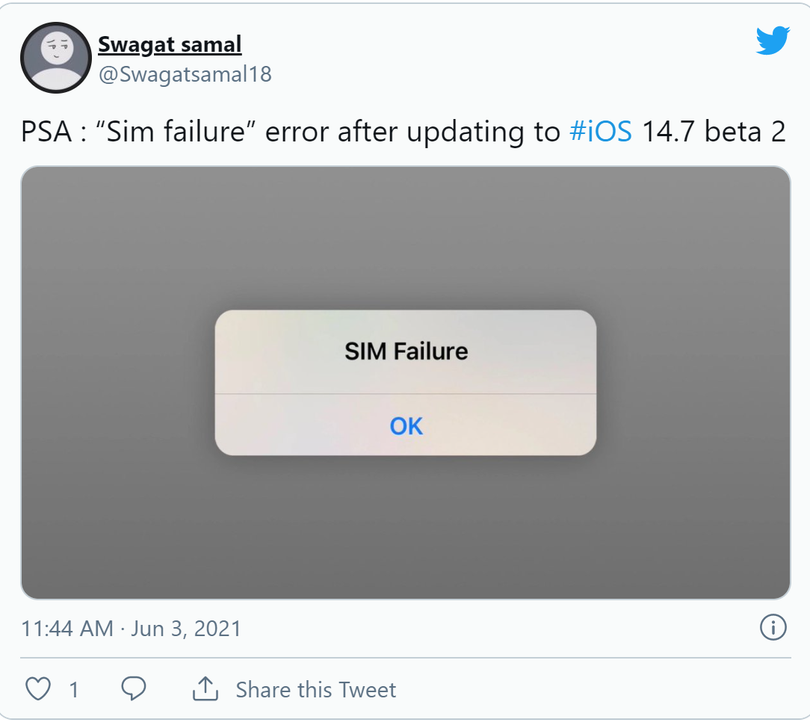Click the Swagat samal username link
This screenshot has width=810, height=720.
point(169,44)
